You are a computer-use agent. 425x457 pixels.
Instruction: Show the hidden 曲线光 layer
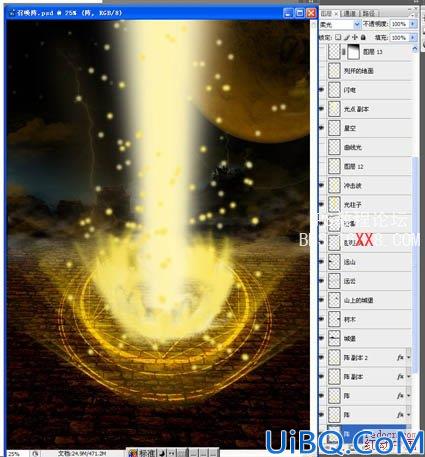point(322,147)
